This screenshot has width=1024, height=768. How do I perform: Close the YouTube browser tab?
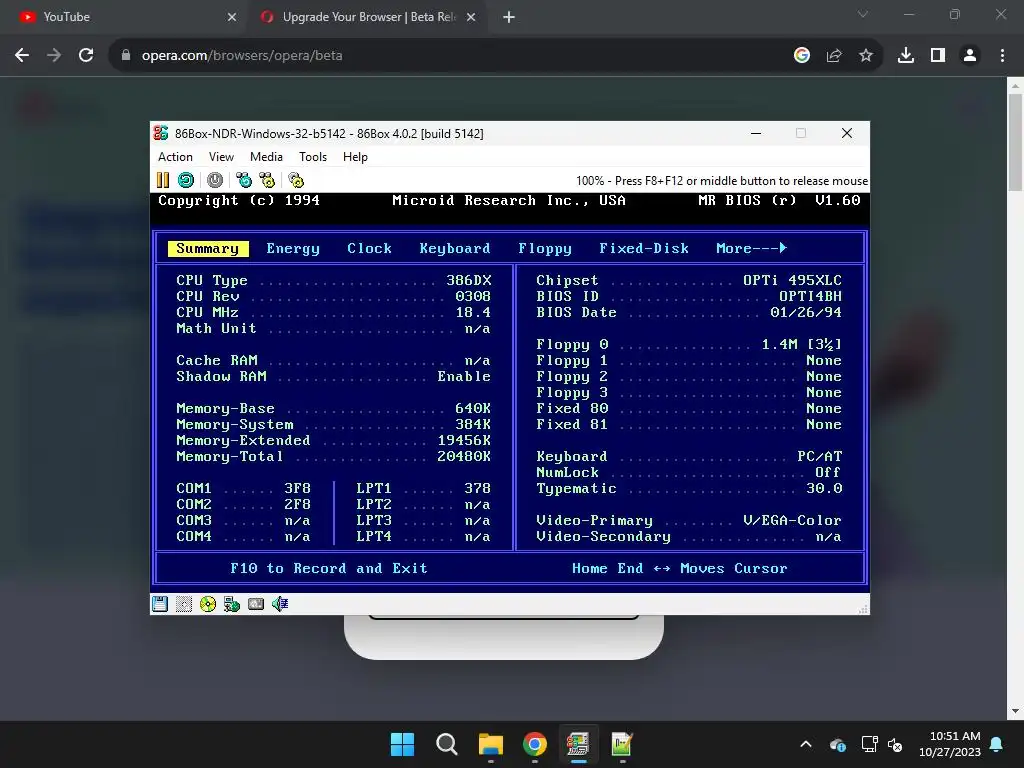(232, 17)
